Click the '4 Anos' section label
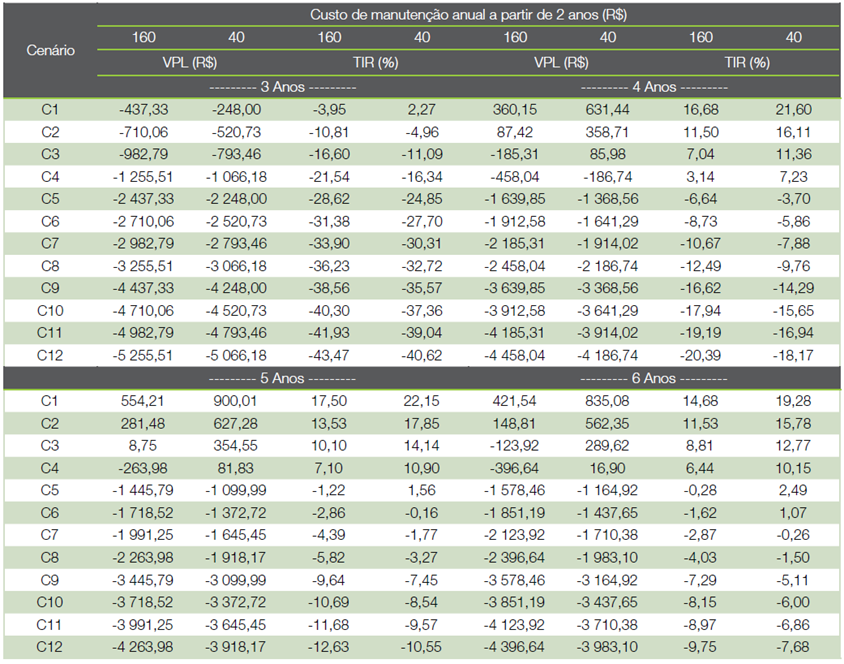 (653, 87)
